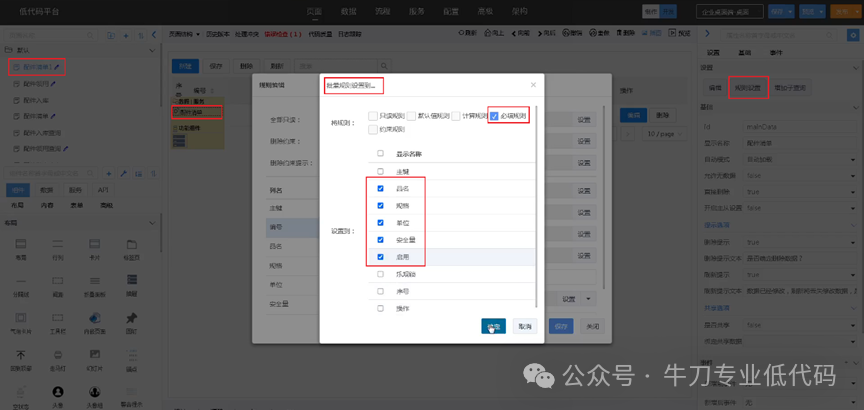
Task: Collapse the left panel with the blue chevron
Action: click(154, 35)
